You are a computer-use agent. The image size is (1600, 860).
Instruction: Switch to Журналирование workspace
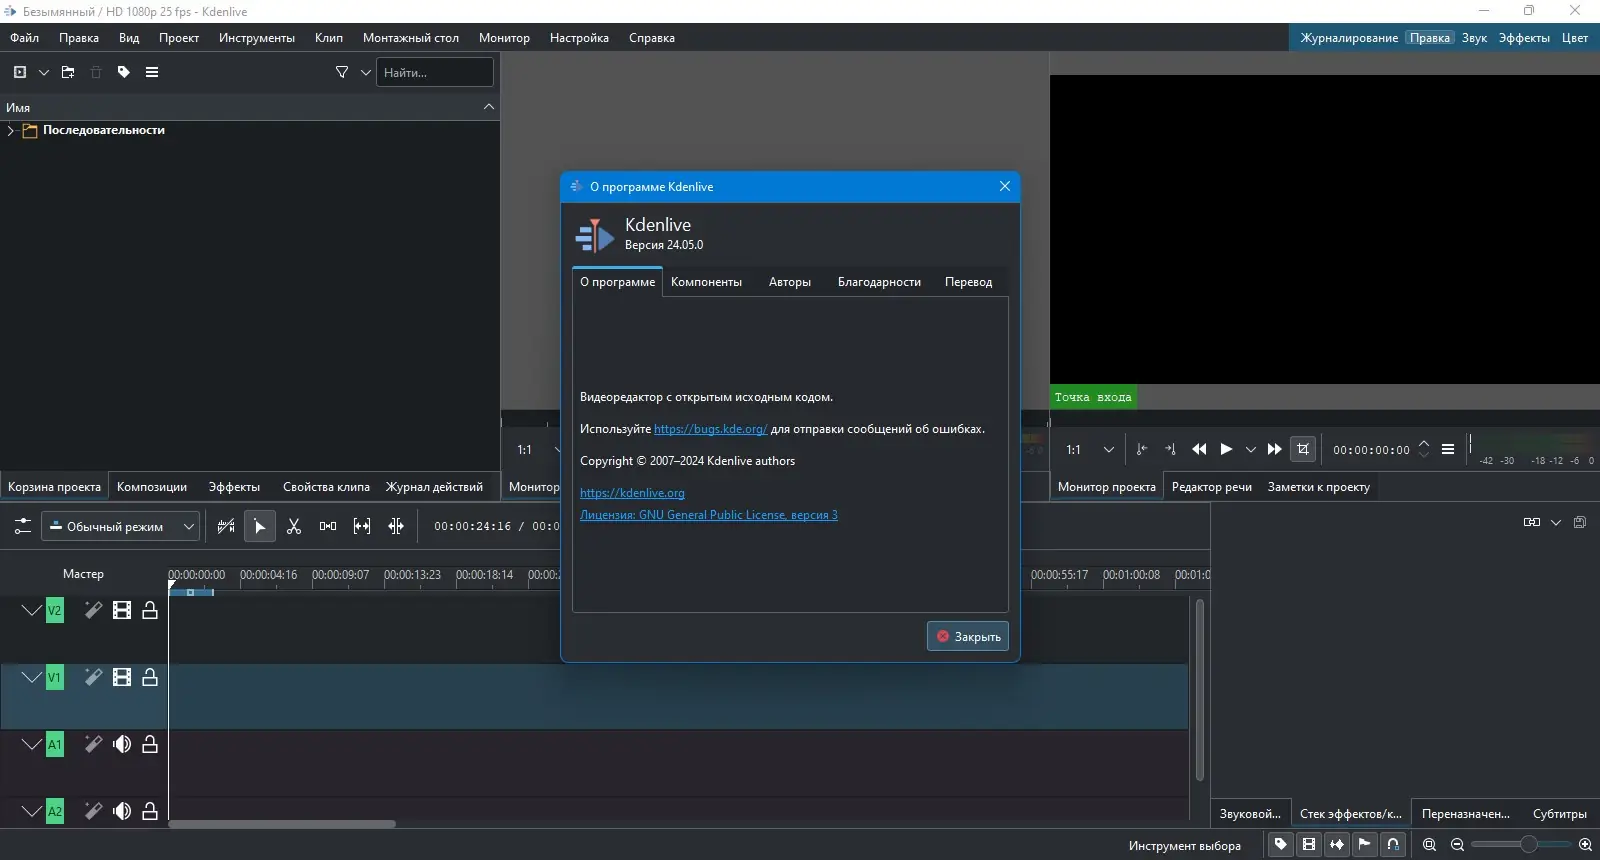coord(1349,38)
